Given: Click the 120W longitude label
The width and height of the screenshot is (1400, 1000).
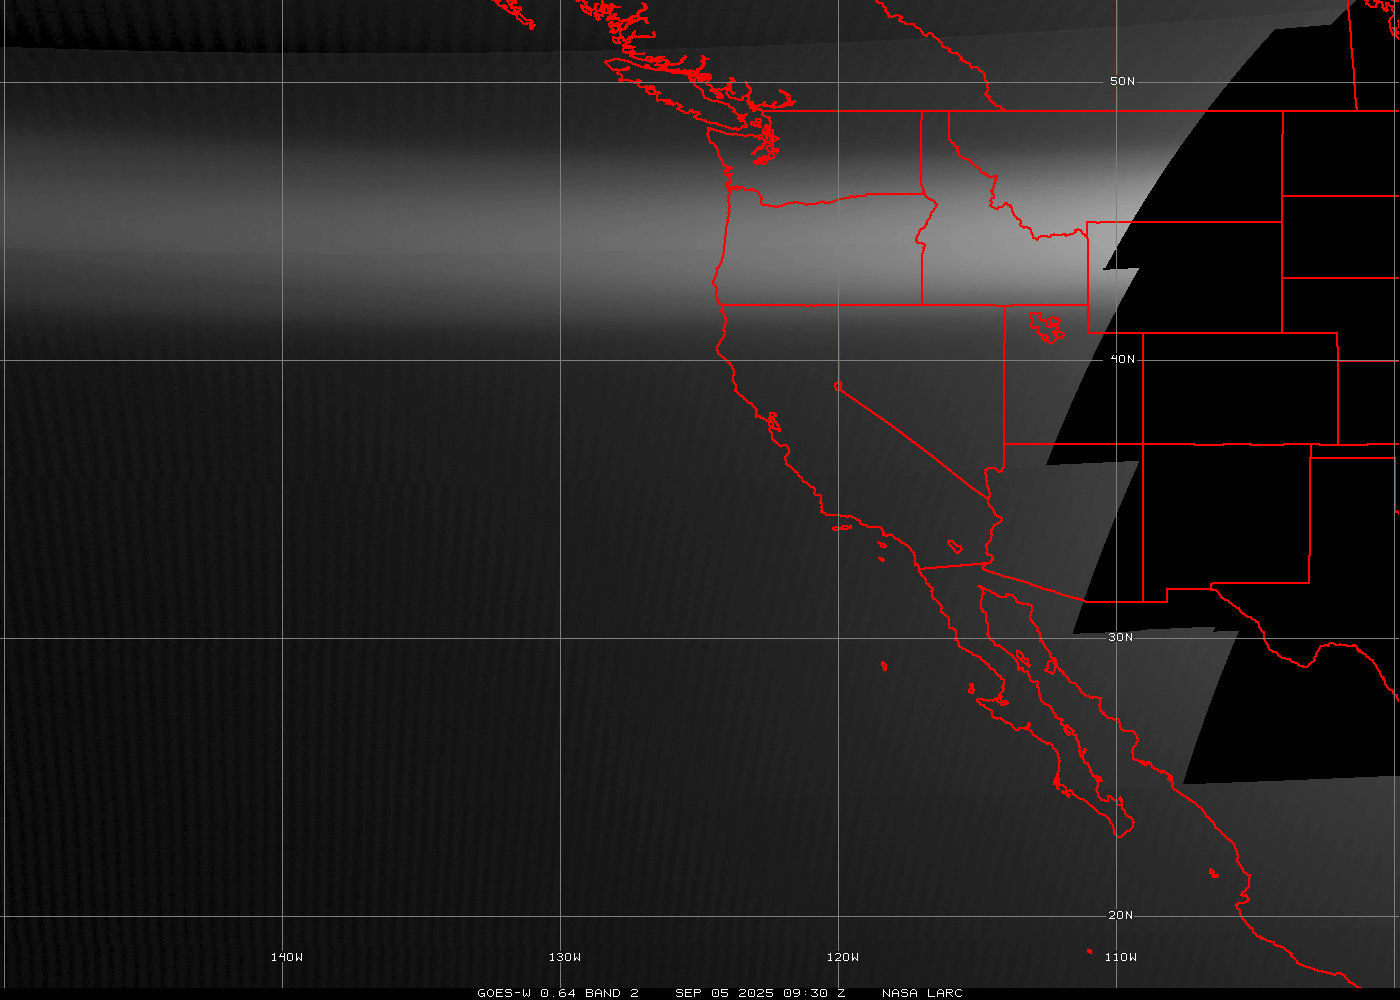Looking at the screenshot, I should coord(842,957).
